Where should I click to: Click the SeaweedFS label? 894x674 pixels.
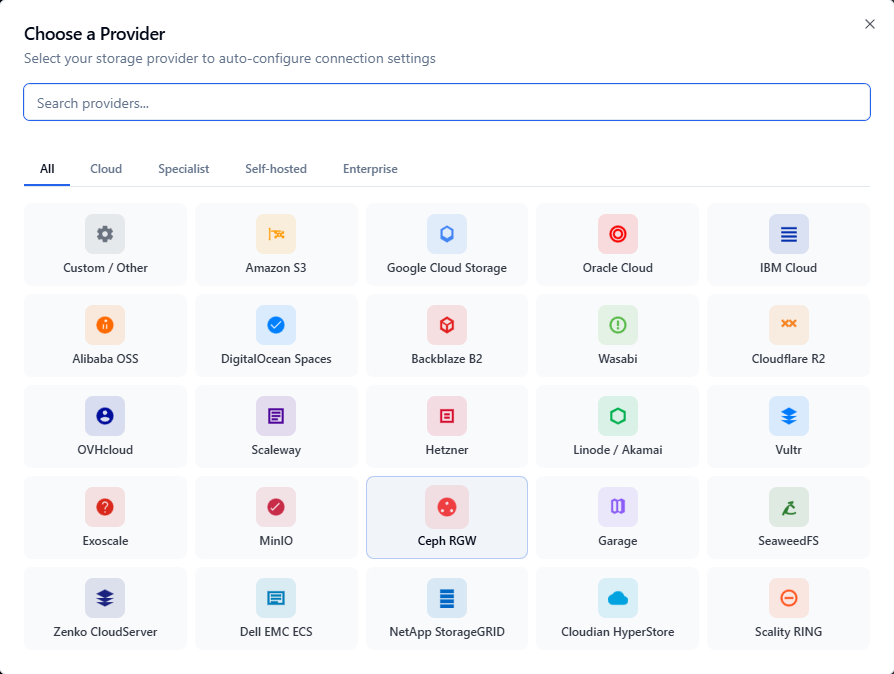pyautogui.click(x=789, y=541)
